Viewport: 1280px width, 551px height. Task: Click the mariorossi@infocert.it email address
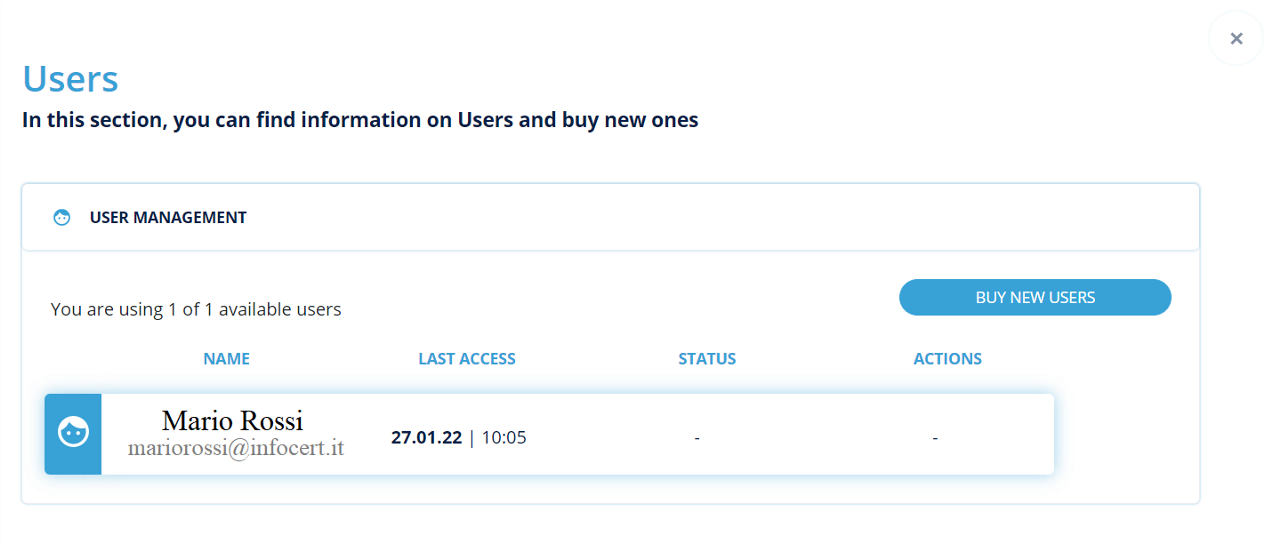point(236,448)
